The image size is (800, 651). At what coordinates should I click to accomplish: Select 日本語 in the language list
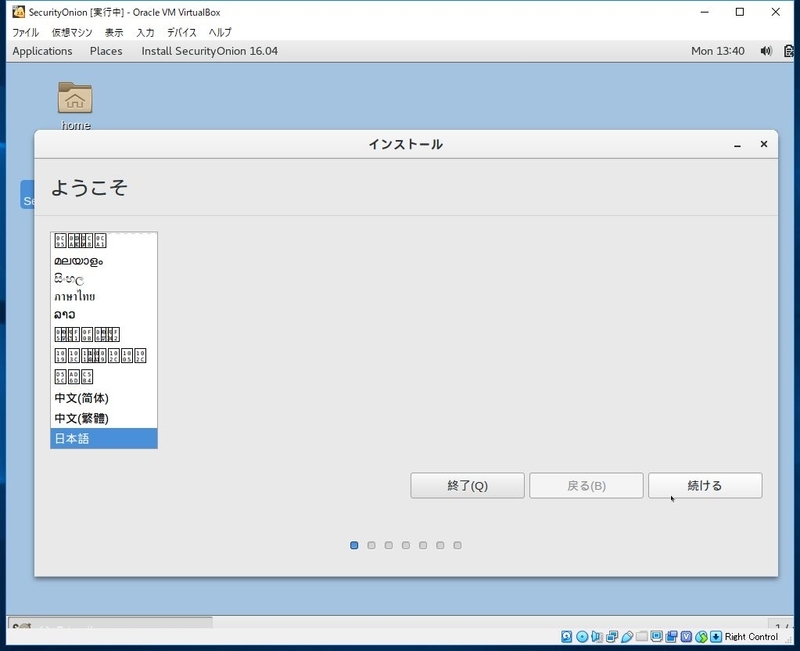[104, 439]
